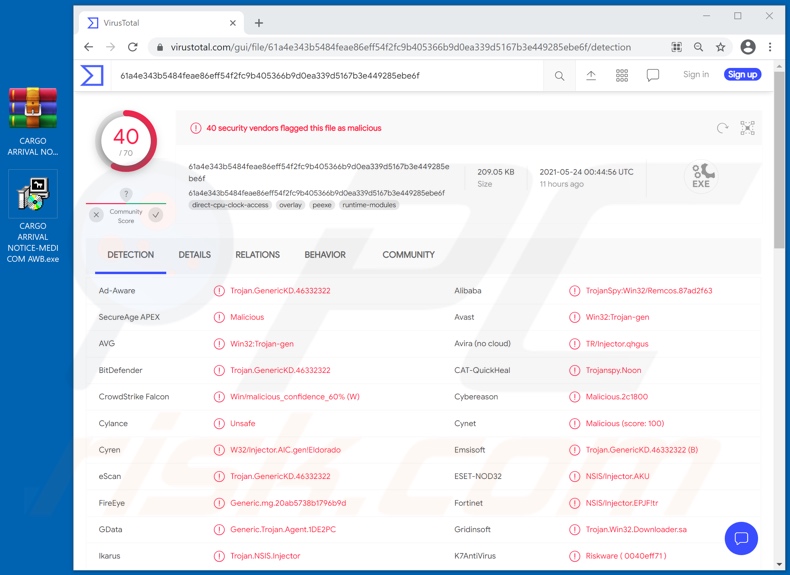Open the blue chat bubble button

(x=741, y=538)
